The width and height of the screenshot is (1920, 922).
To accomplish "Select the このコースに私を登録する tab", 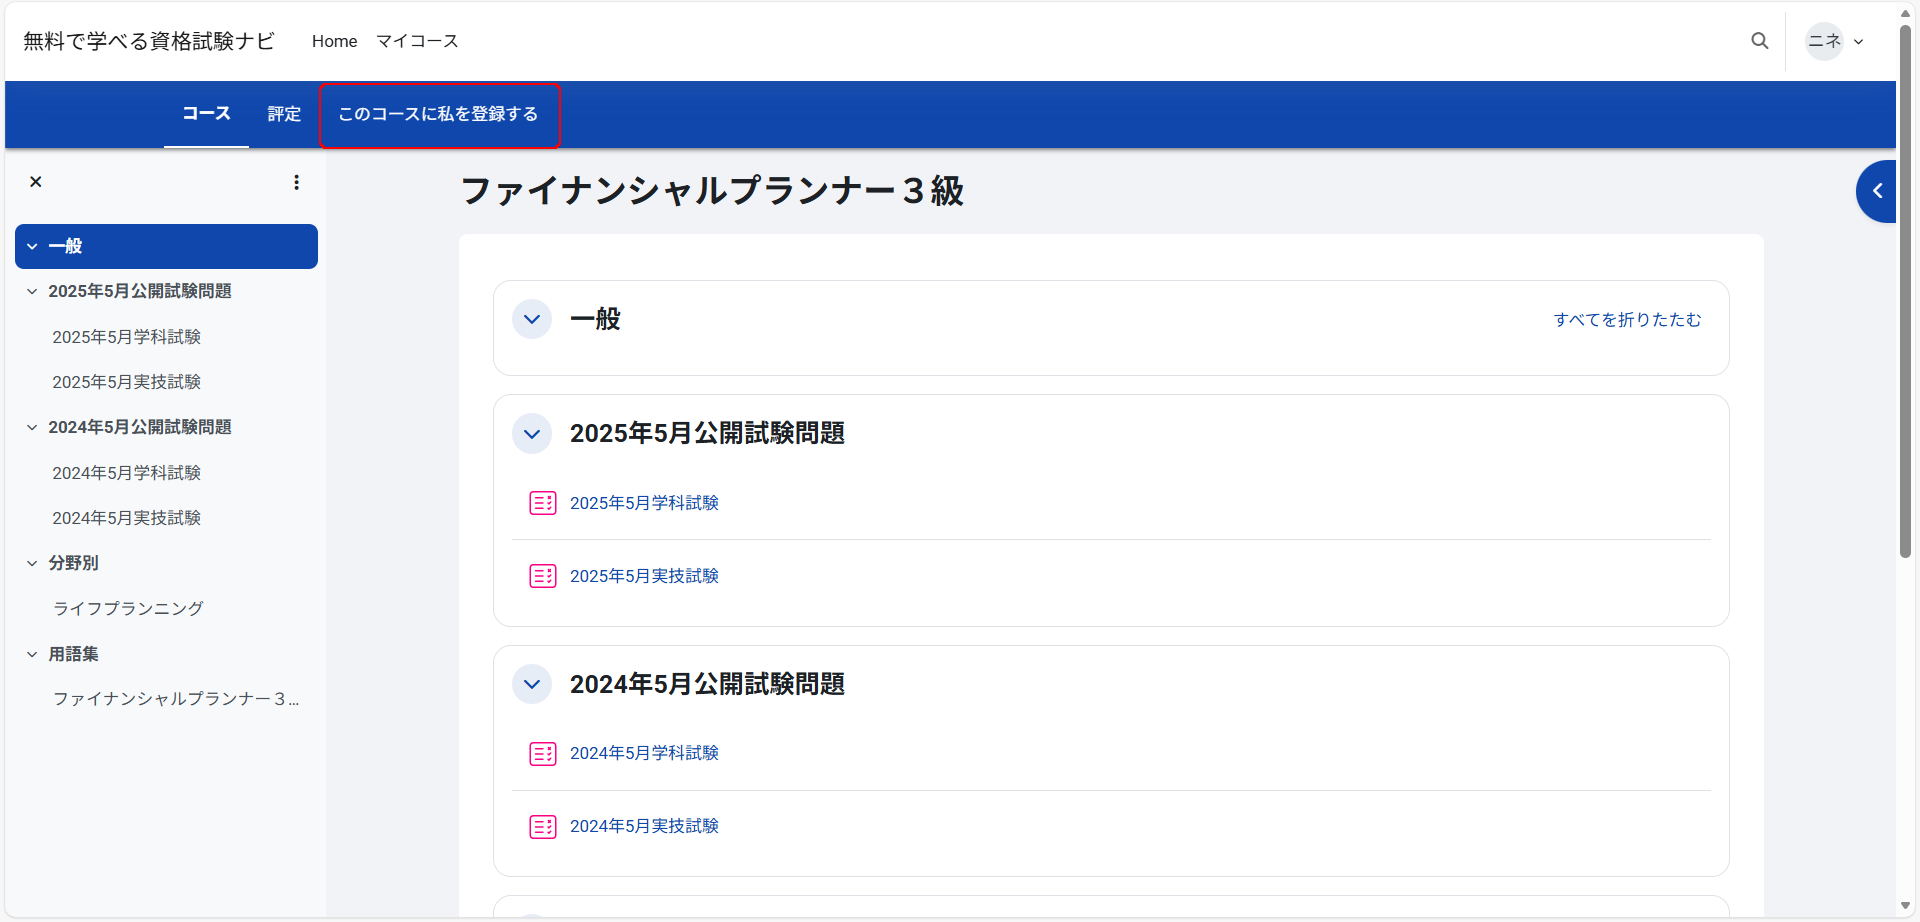I will coord(438,115).
